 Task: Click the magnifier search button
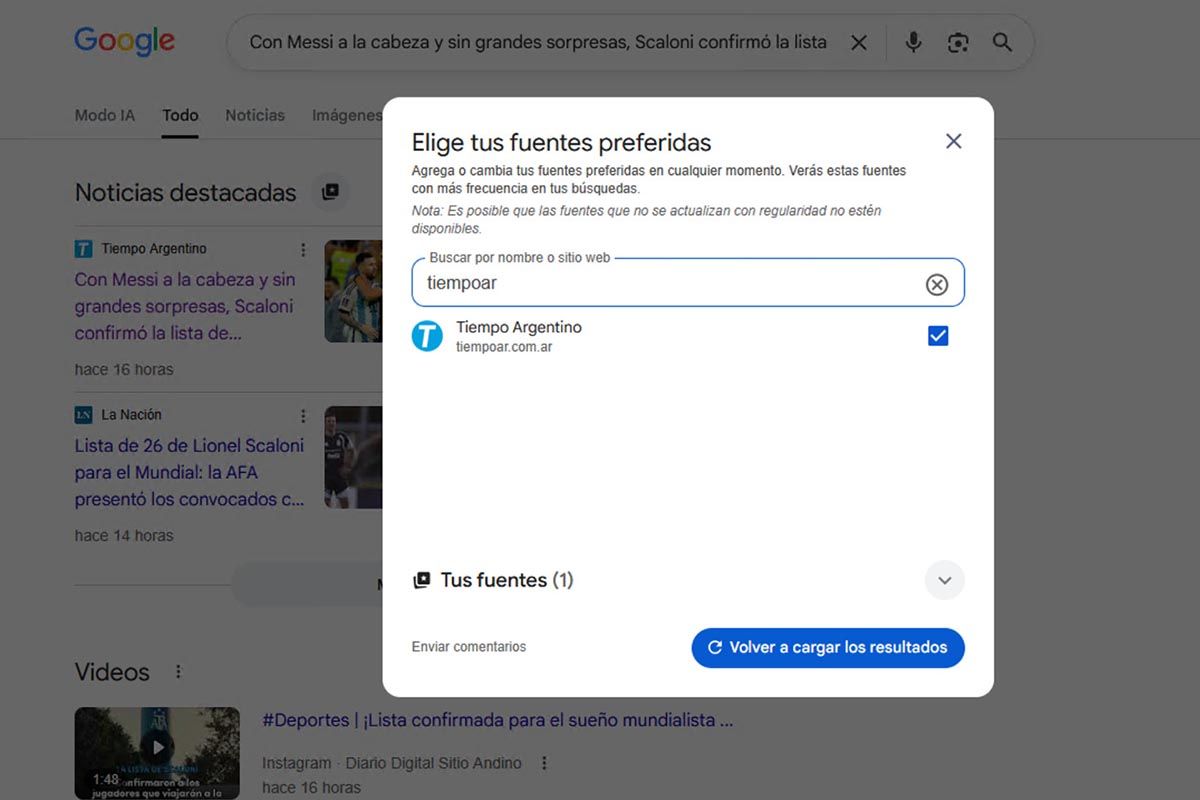click(x=1002, y=42)
